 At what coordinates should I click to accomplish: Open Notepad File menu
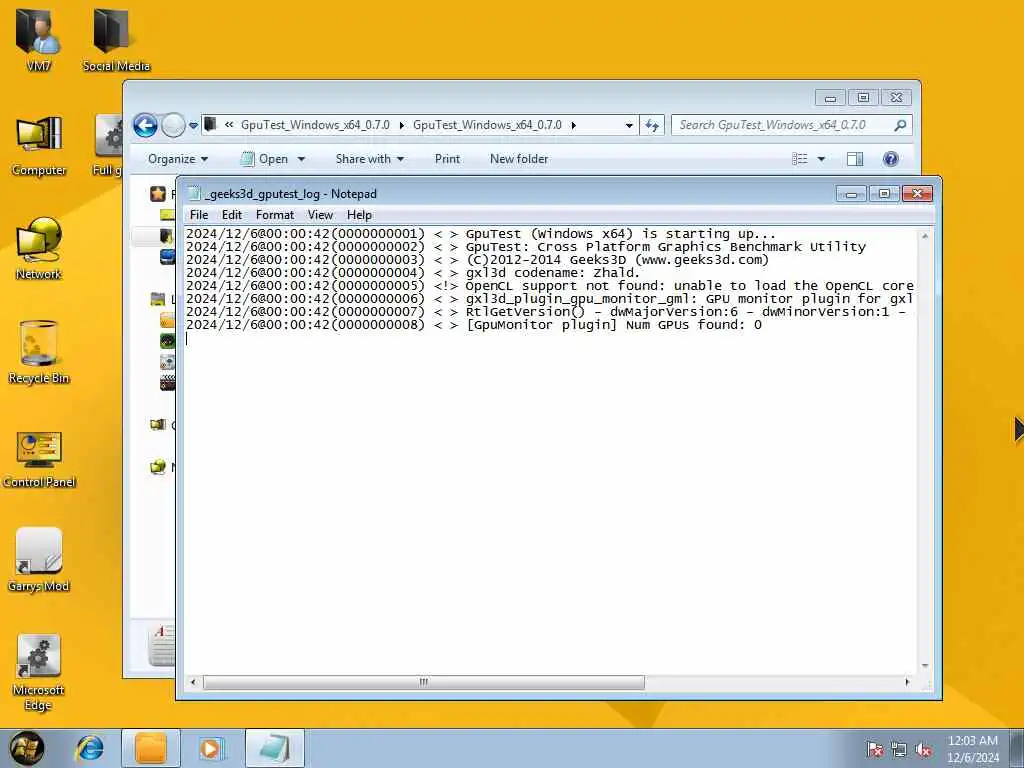(x=199, y=215)
